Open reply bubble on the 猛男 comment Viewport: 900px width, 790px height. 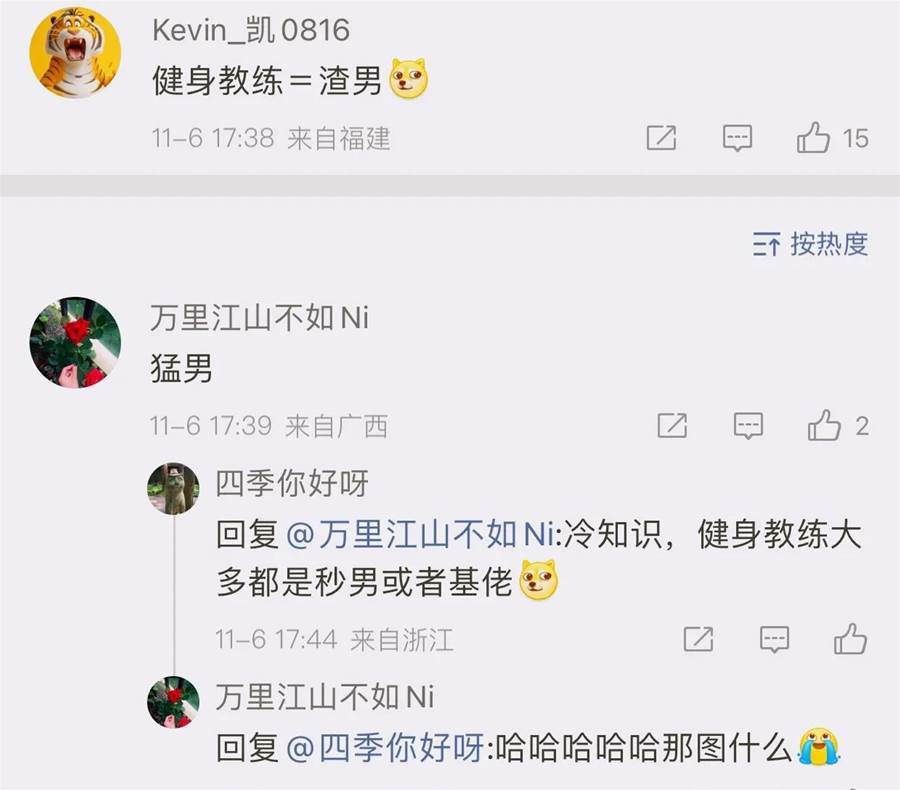click(748, 426)
